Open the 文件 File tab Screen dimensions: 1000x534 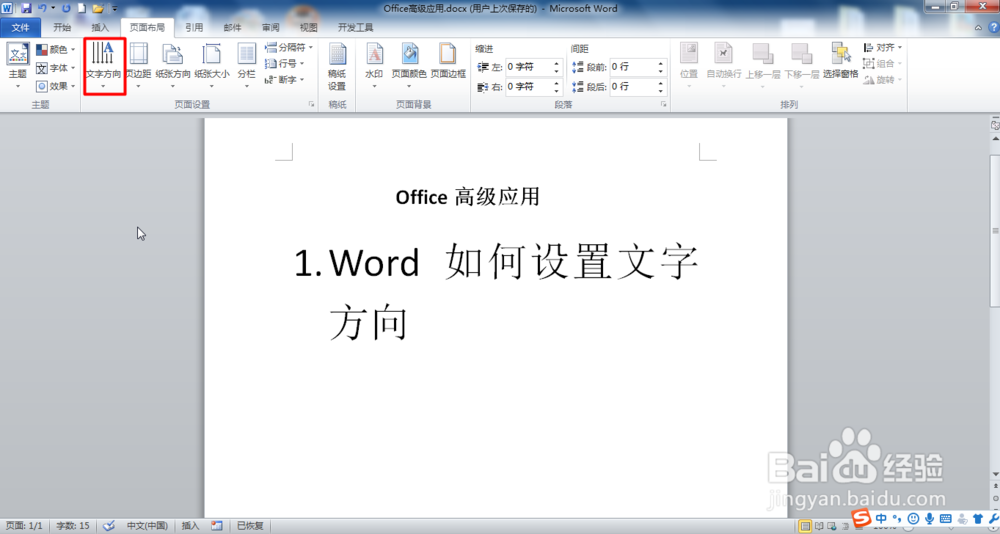[x=20, y=27]
